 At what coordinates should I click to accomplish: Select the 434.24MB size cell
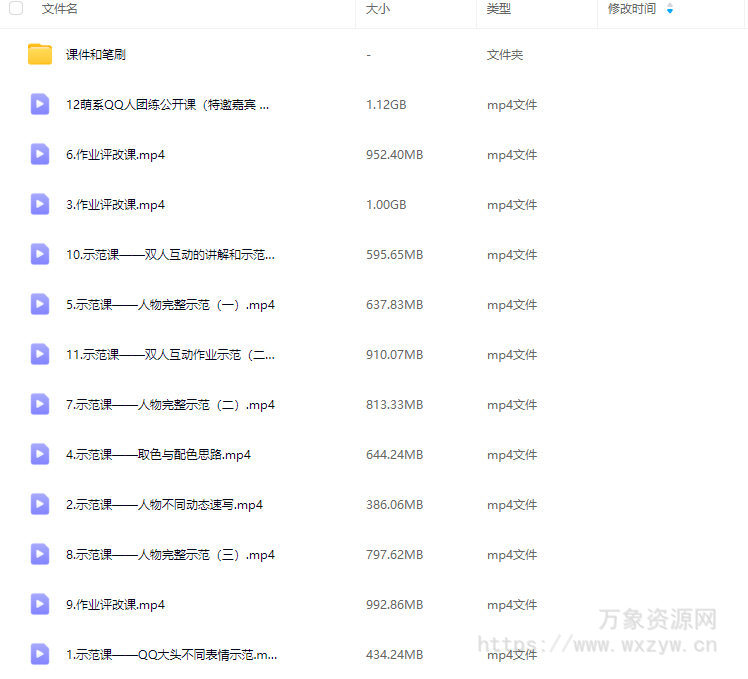[395, 655]
